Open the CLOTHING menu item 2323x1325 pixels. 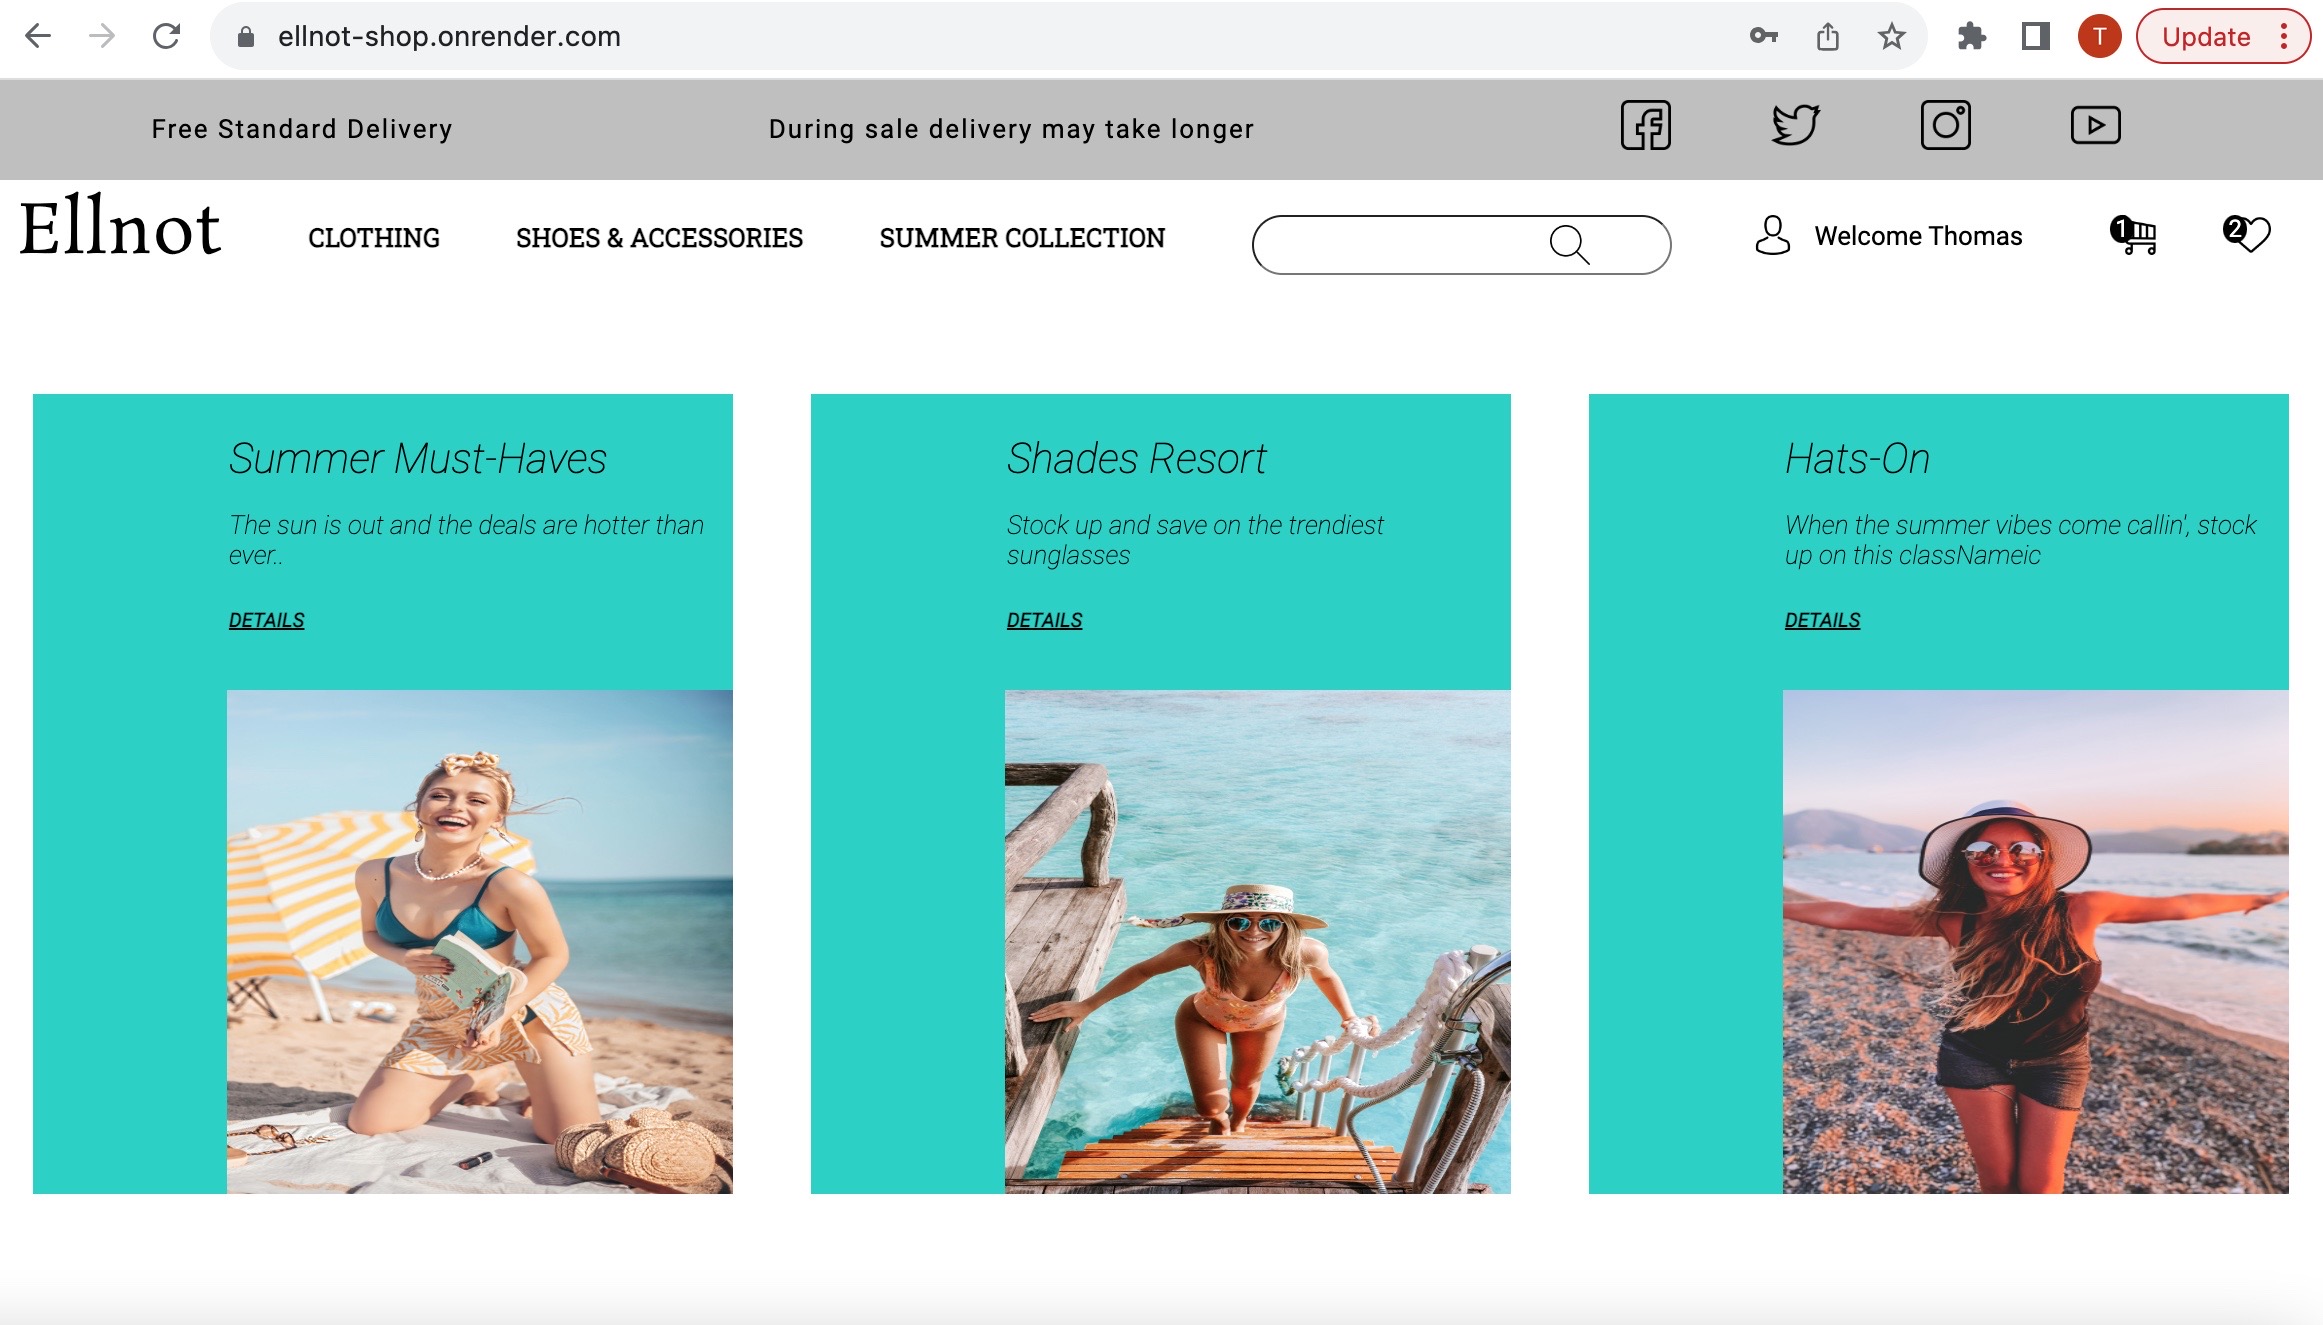[x=373, y=236]
